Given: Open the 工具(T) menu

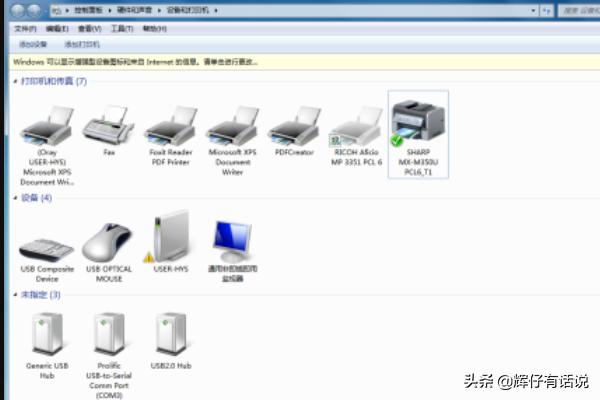Looking at the screenshot, I should [122, 29].
